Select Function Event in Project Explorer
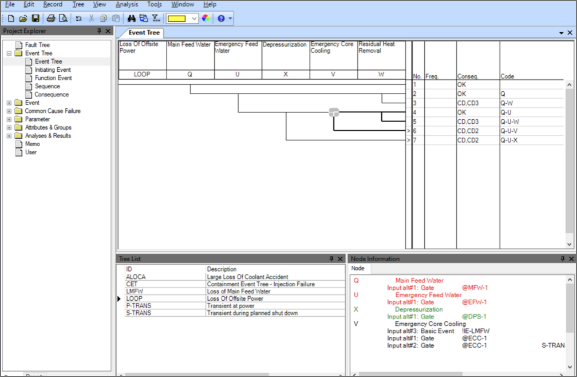Image resolution: width=577 pixels, height=377 pixels. coord(53,78)
